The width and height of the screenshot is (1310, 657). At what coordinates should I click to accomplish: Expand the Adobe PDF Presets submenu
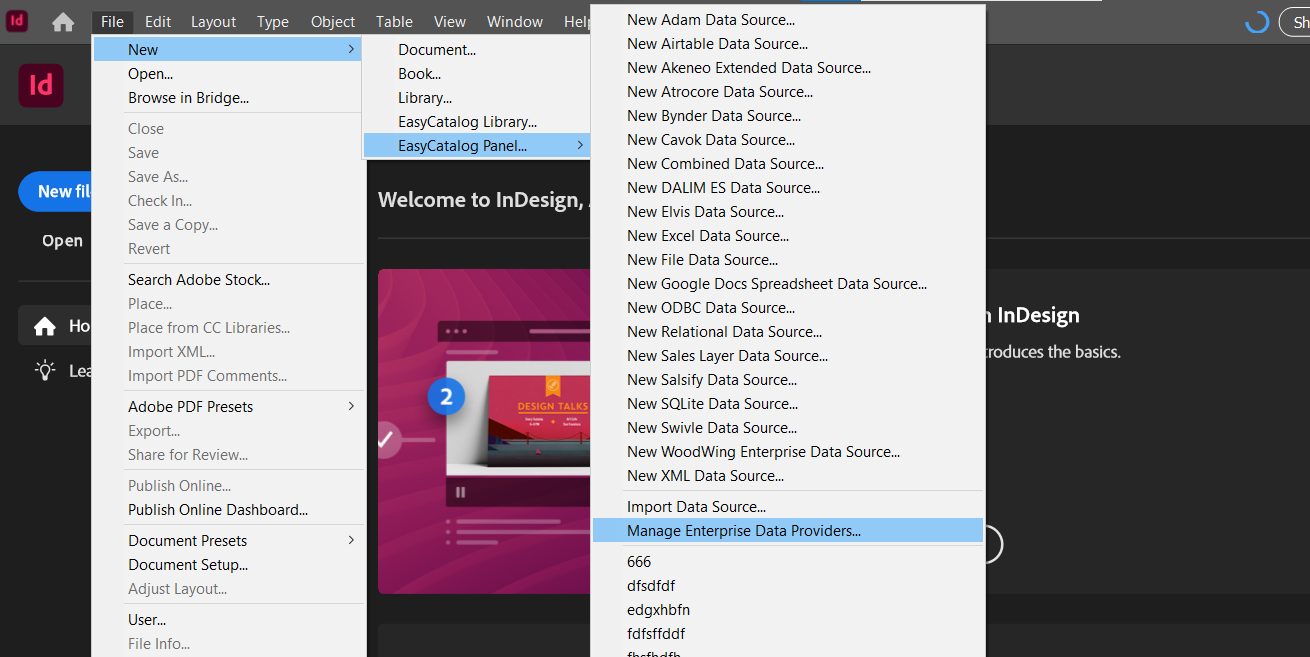tap(244, 406)
